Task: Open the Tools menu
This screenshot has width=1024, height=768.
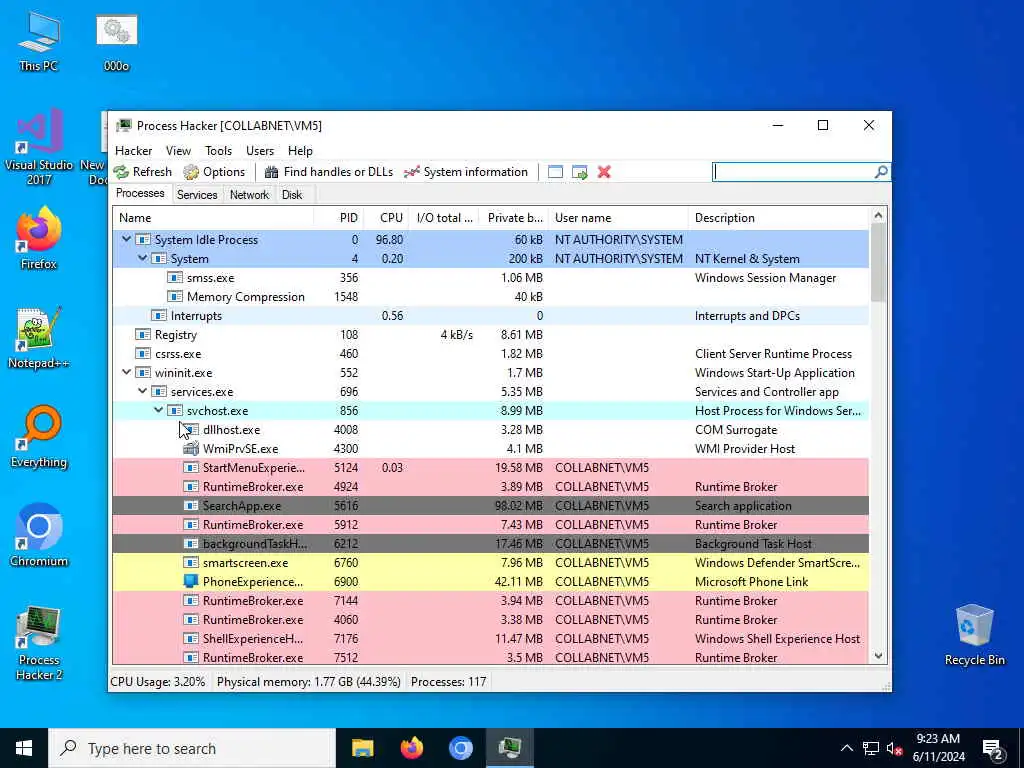Action: click(218, 151)
